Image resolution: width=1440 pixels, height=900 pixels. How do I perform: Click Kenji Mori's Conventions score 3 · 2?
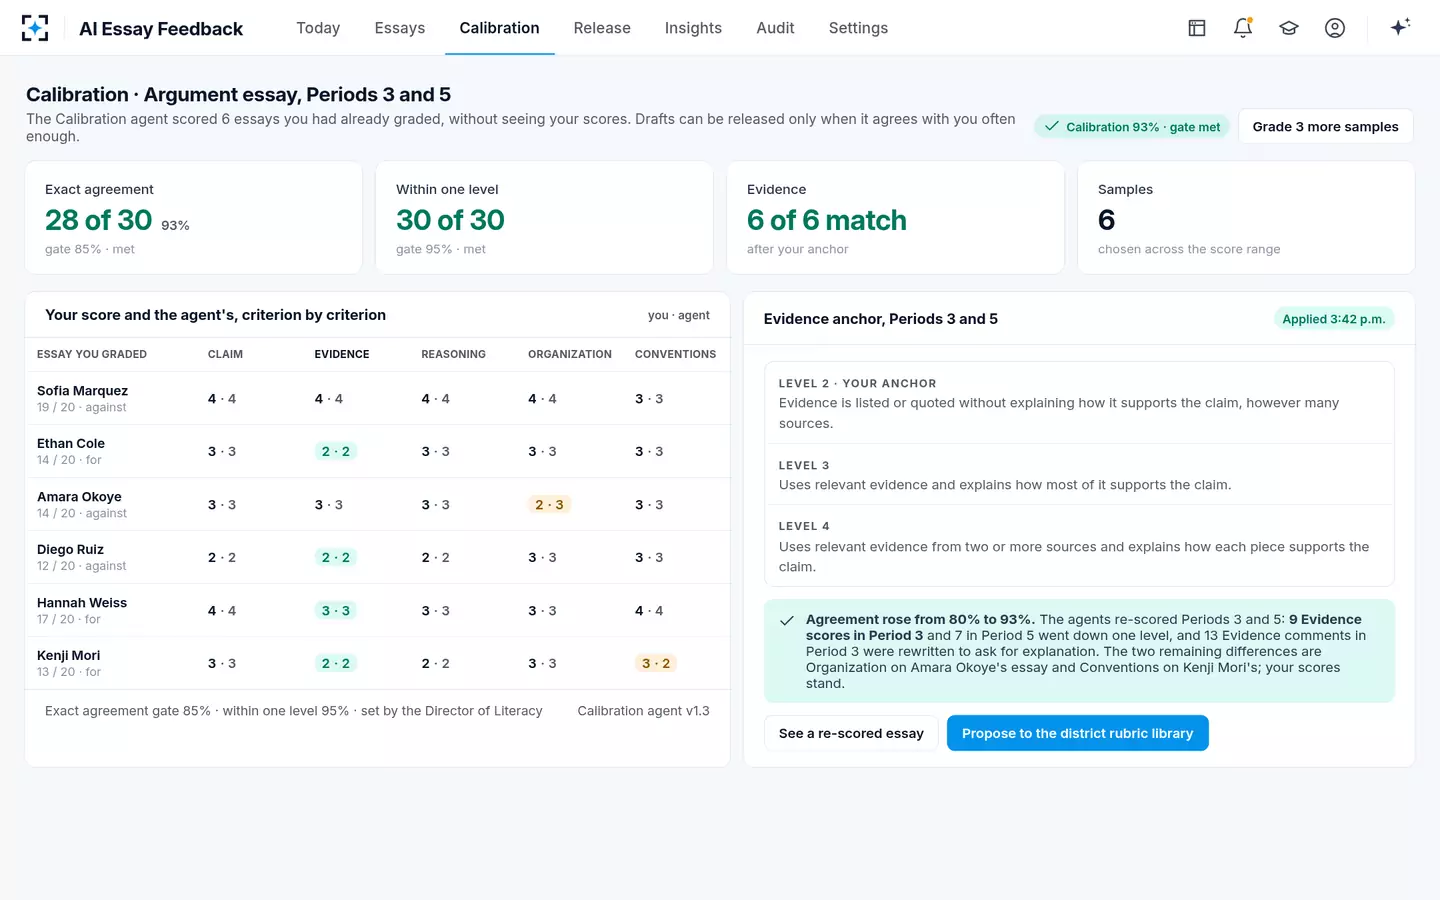point(656,663)
